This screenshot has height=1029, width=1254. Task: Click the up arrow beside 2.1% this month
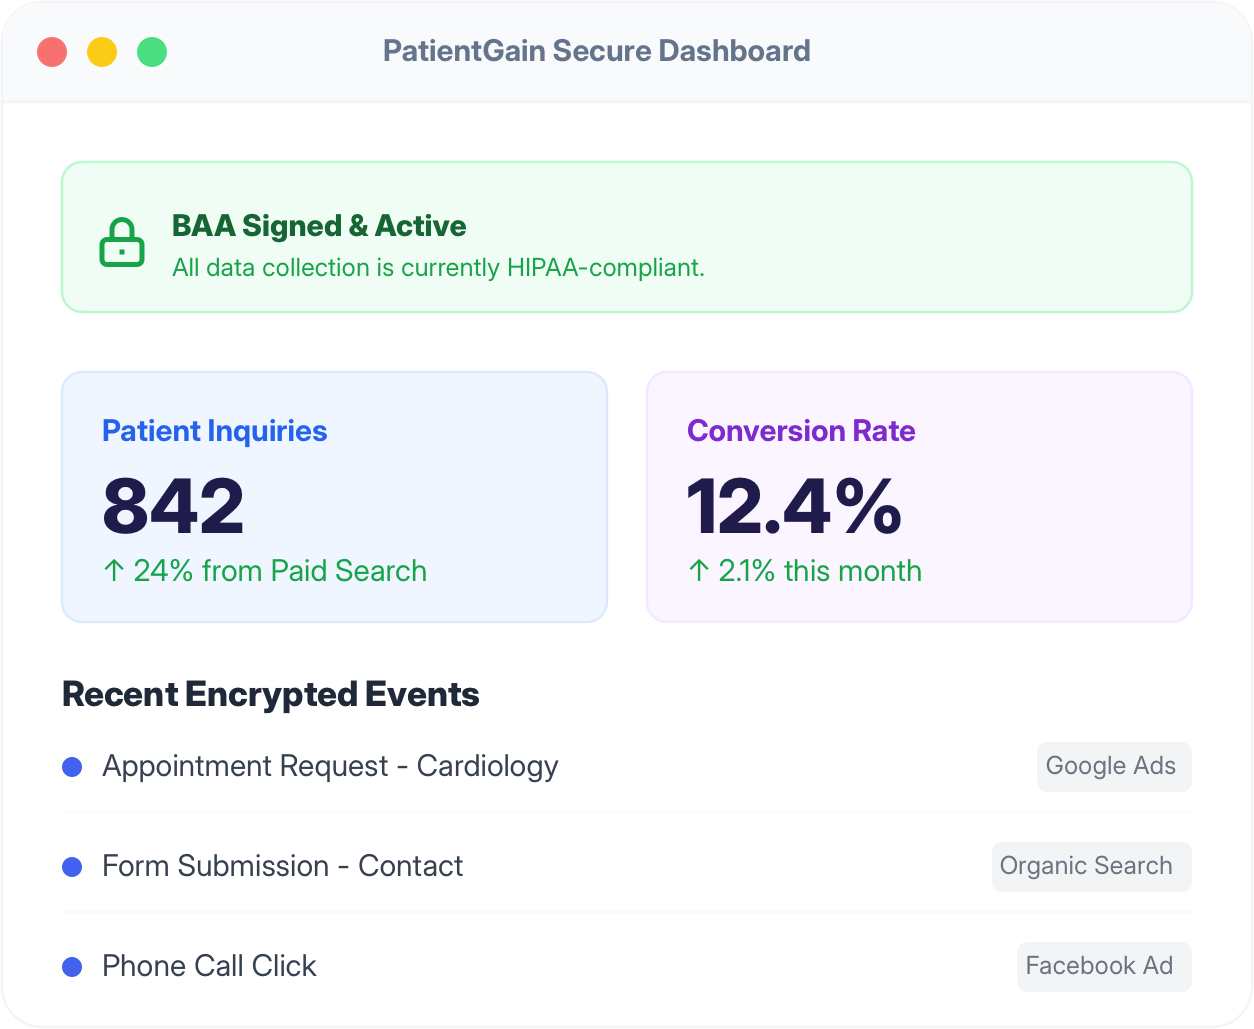[699, 571]
